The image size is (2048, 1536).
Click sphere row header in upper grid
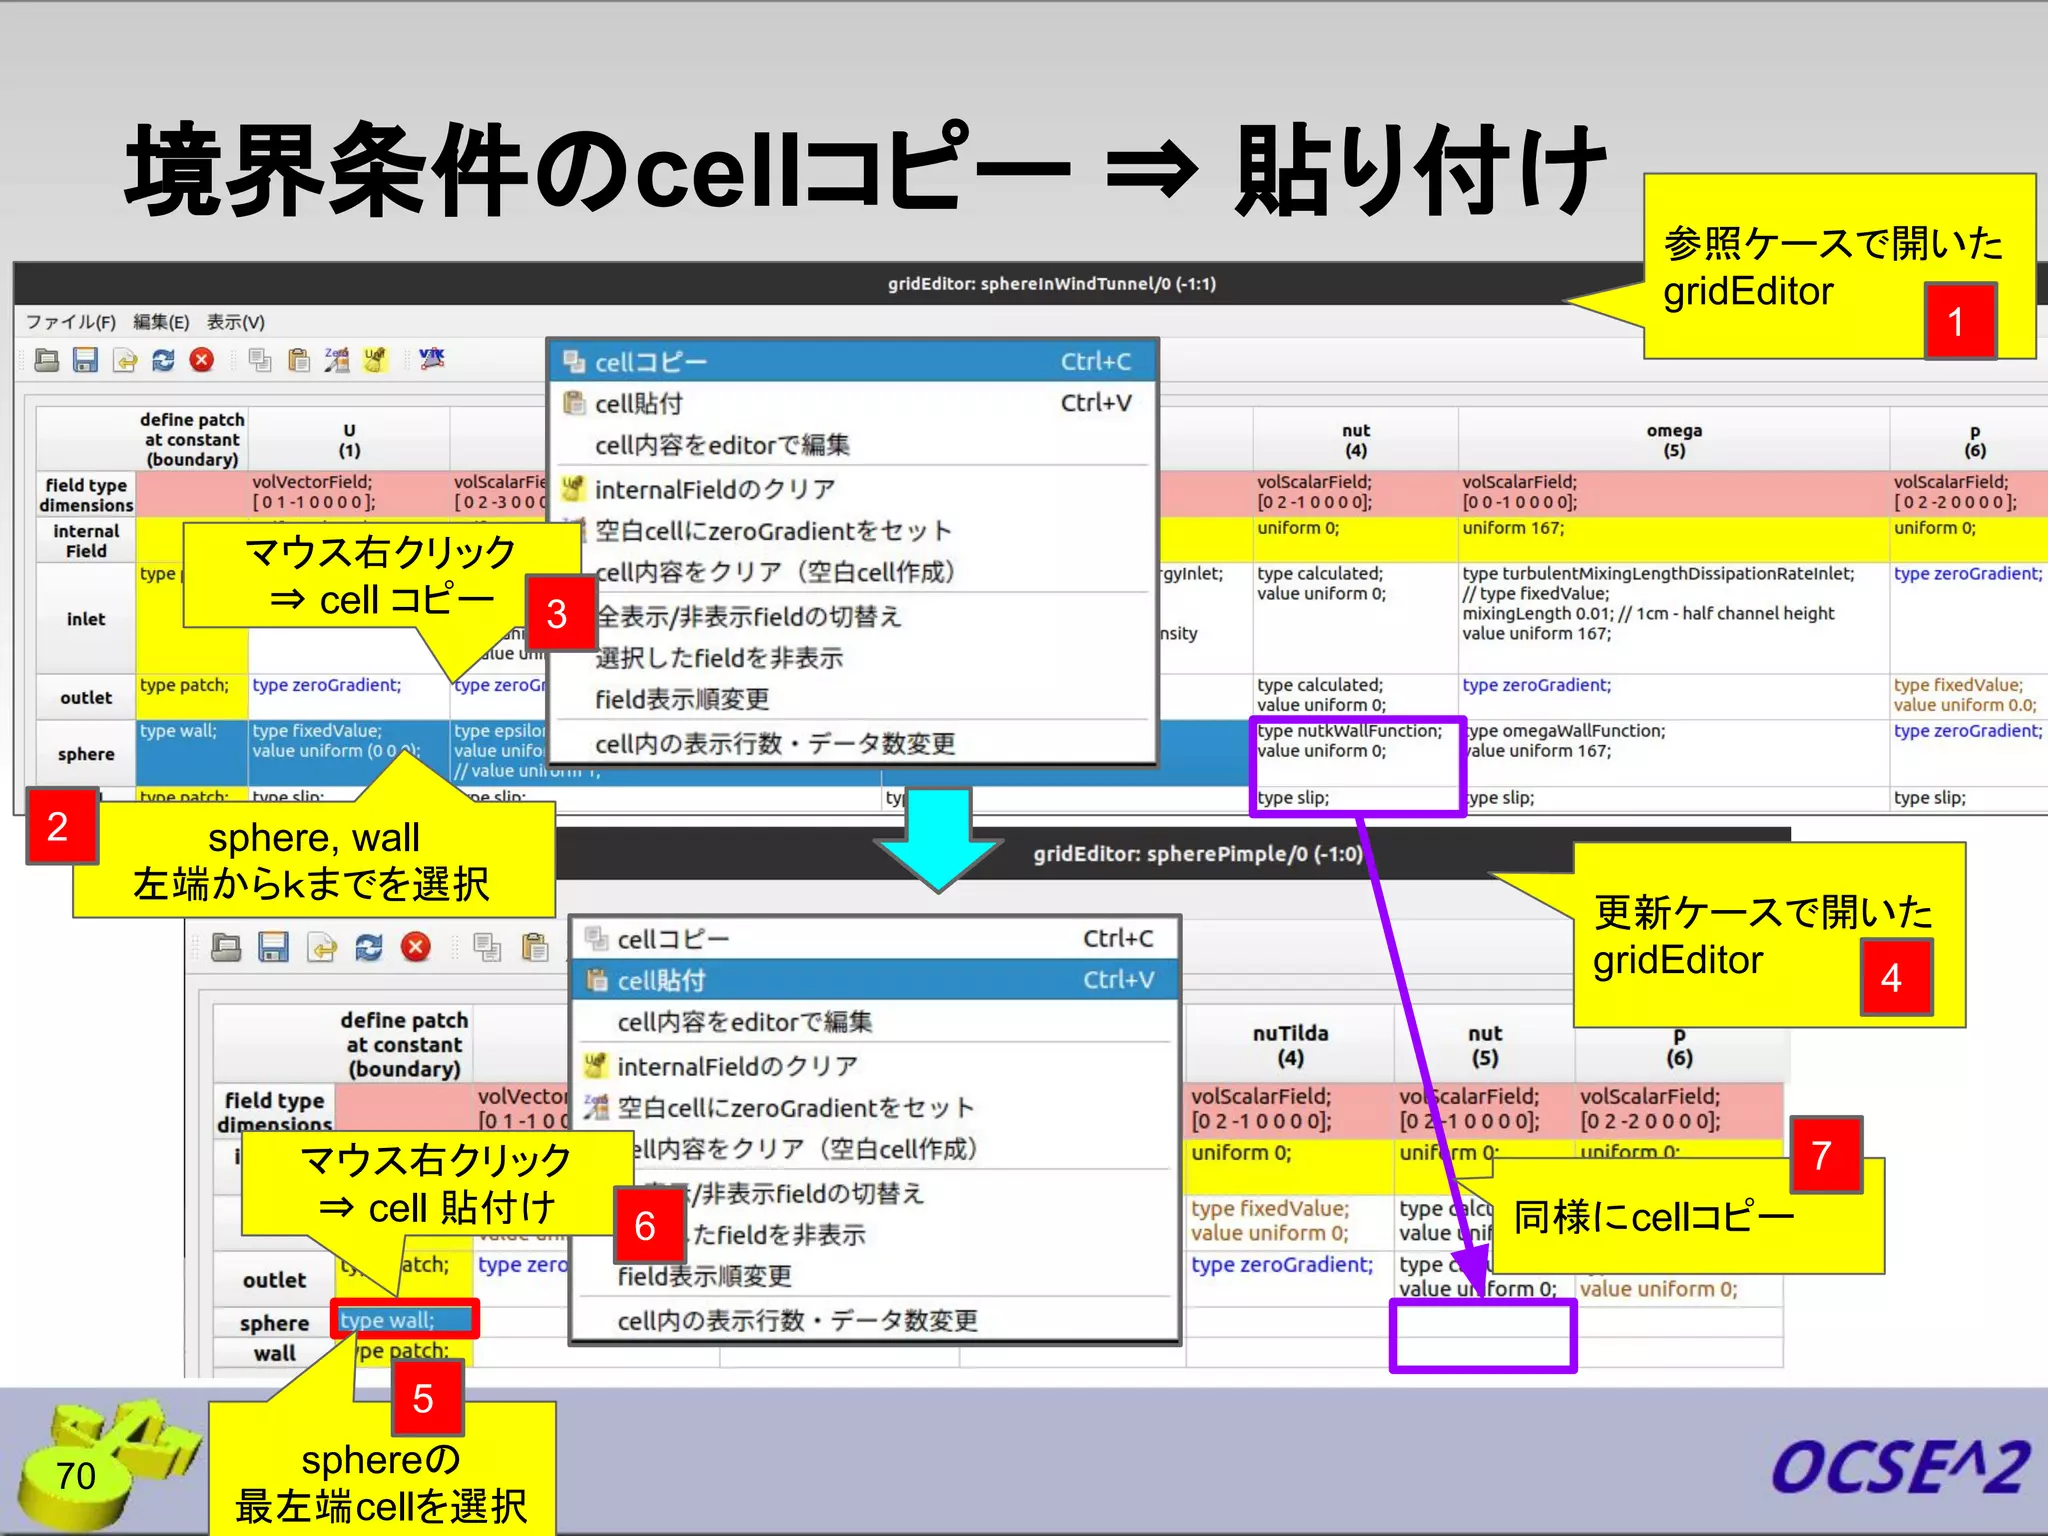pos(86,754)
